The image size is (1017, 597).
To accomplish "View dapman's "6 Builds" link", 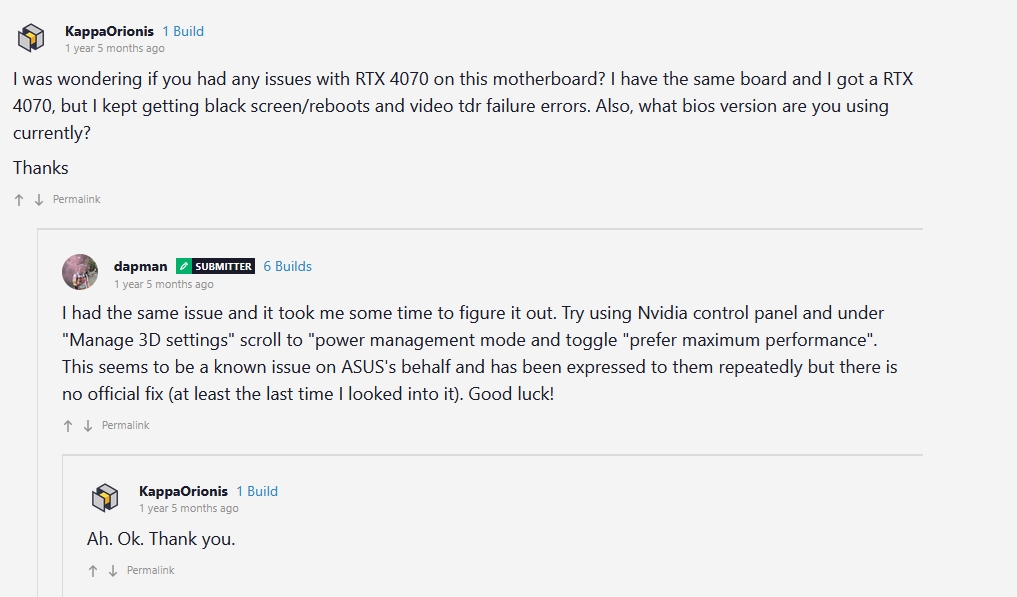I will click(x=287, y=266).
